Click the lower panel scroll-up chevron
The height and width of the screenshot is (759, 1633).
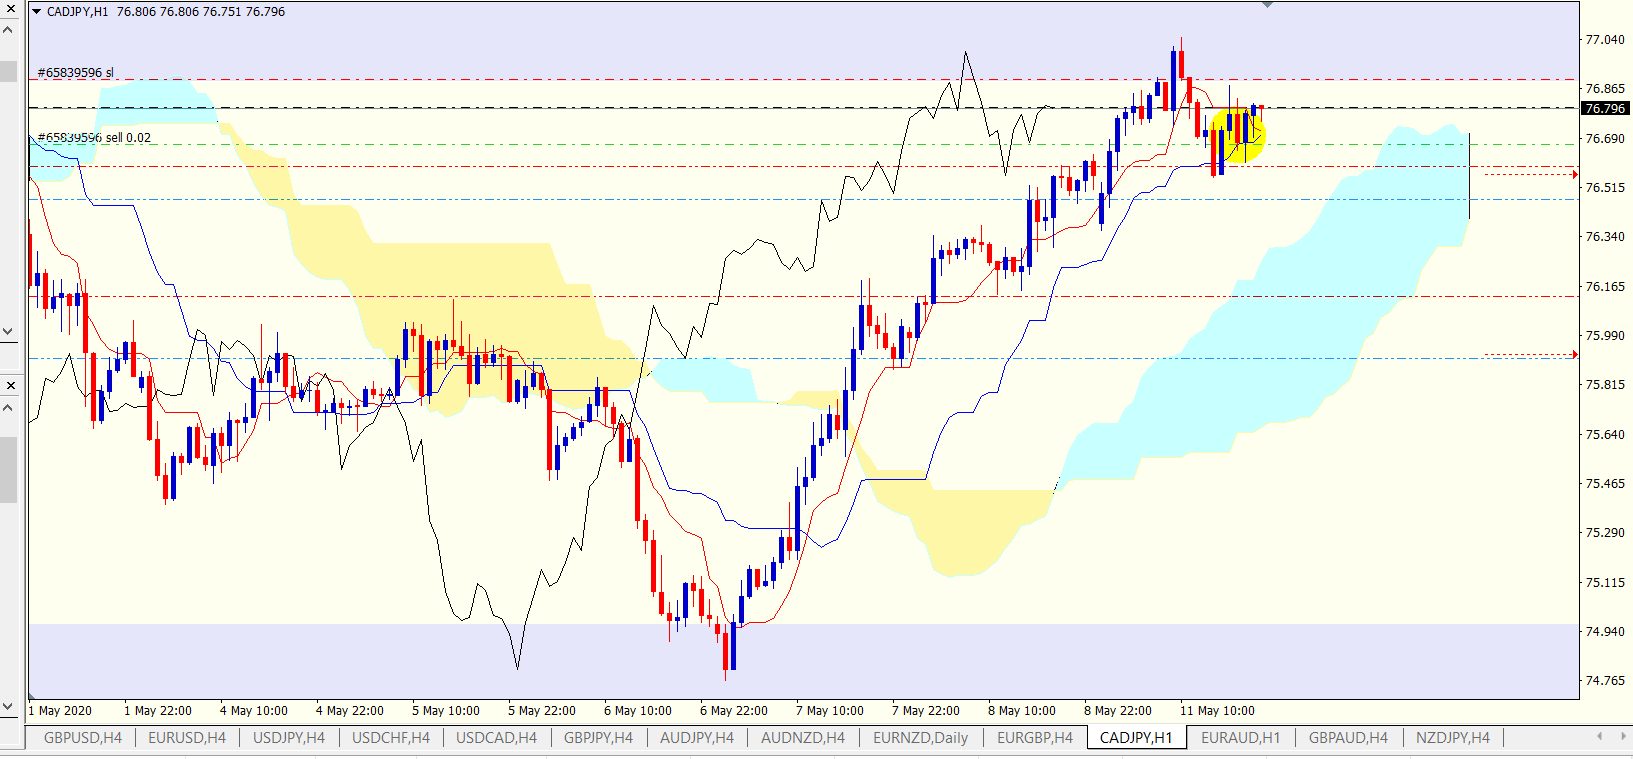(8, 408)
